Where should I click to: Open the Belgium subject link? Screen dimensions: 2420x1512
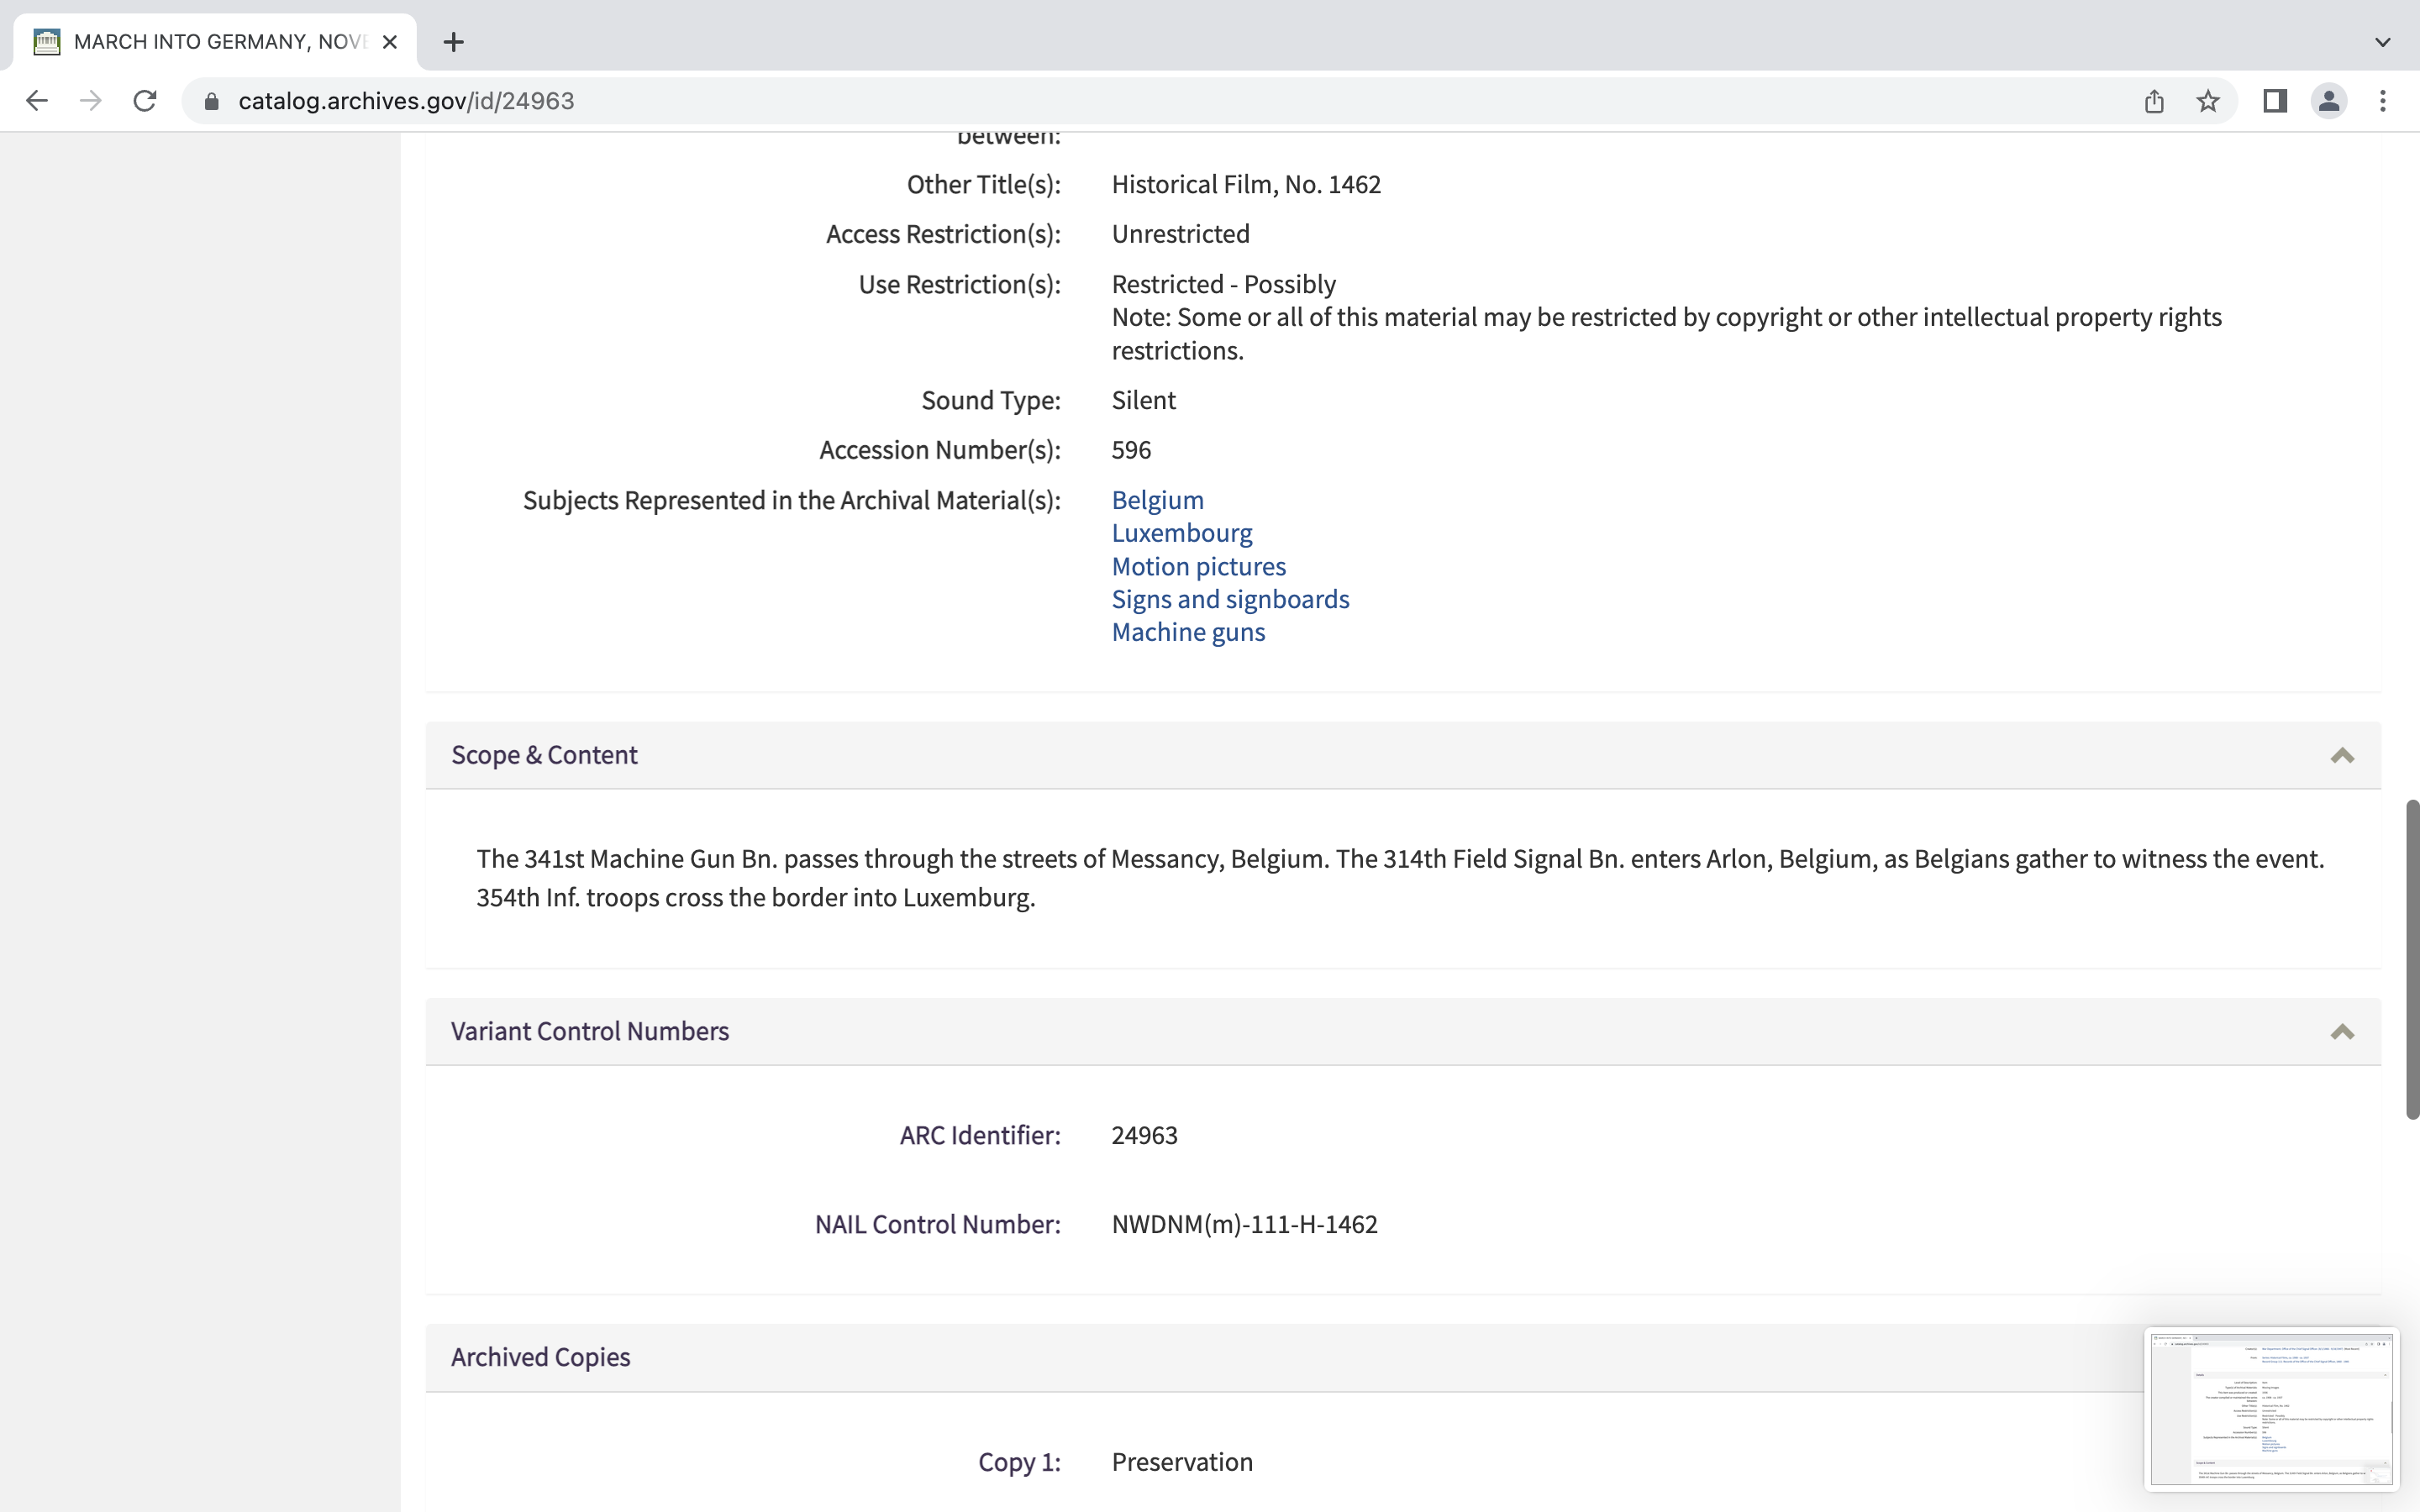(1157, 500)
